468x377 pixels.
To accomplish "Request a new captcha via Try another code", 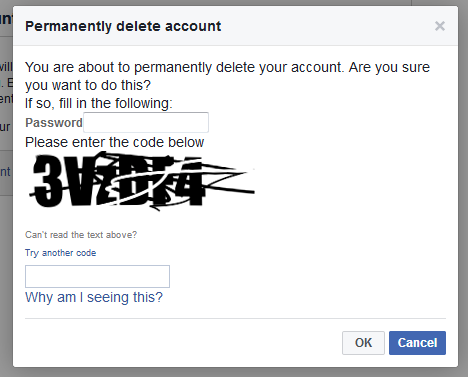I will (x=60, y=253).
